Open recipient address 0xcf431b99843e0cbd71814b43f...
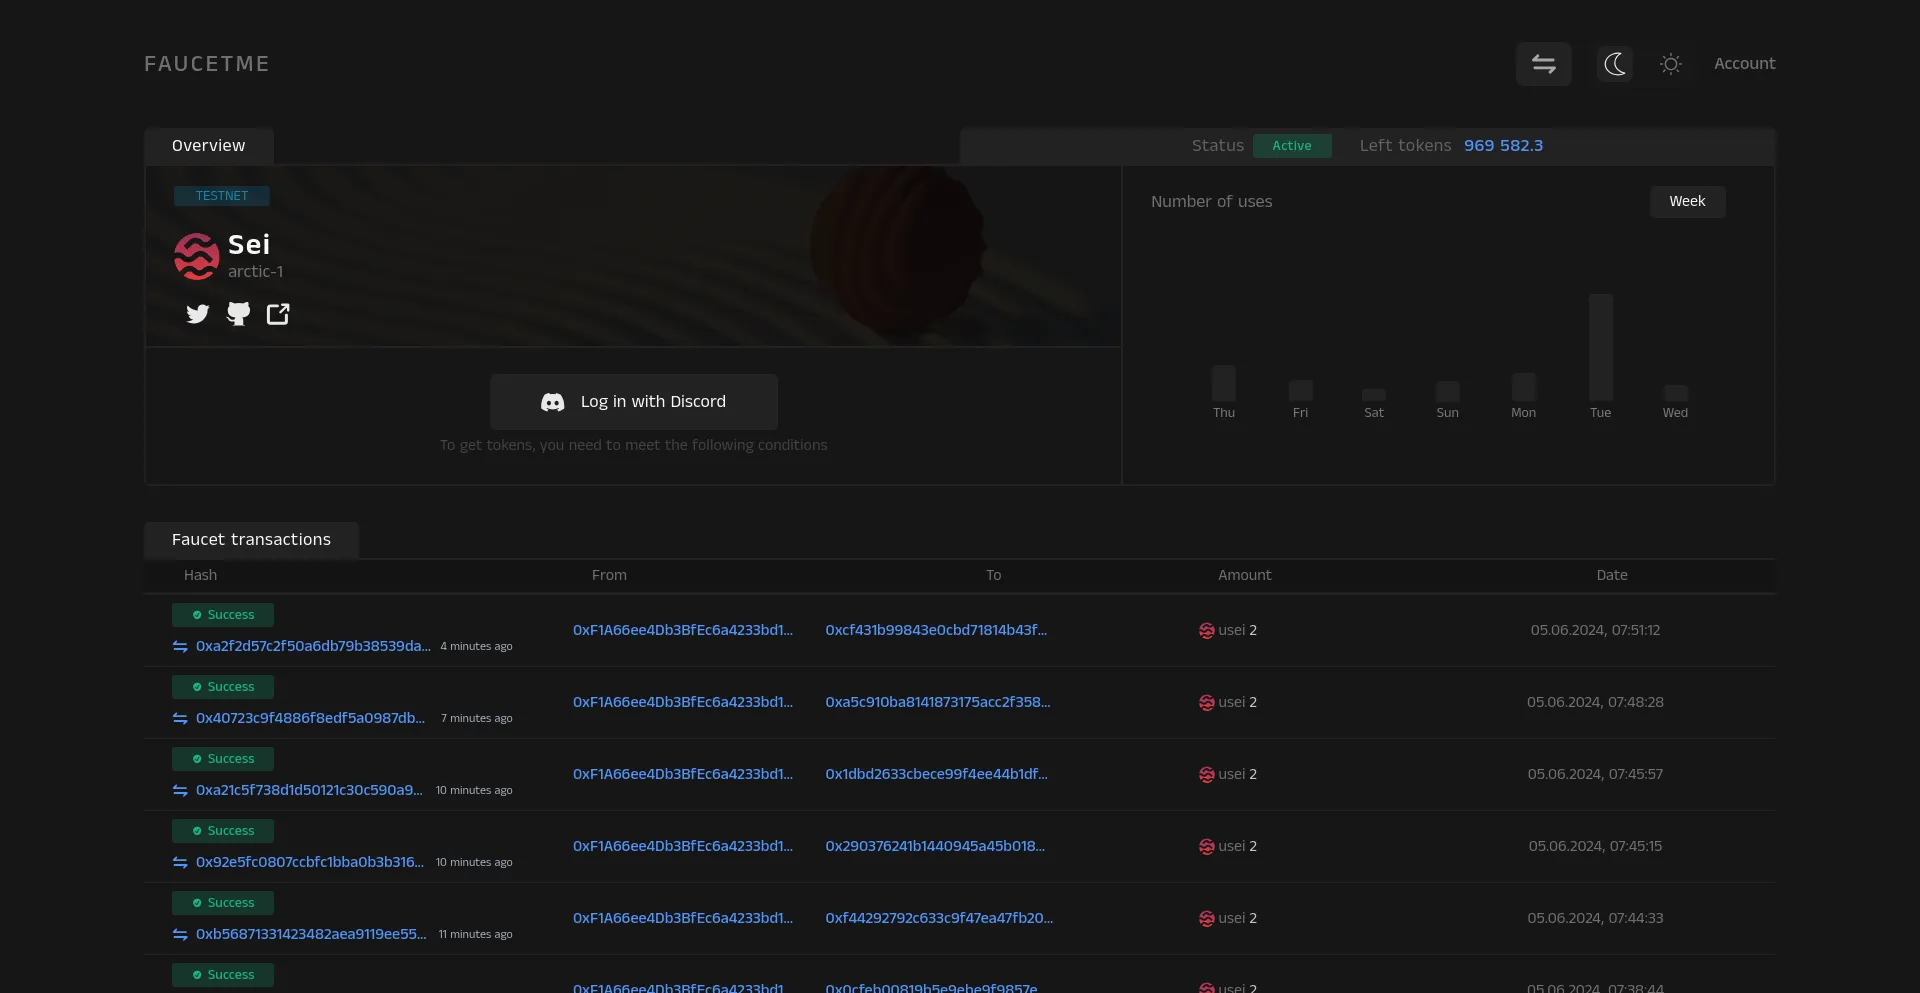 [936, 630]
